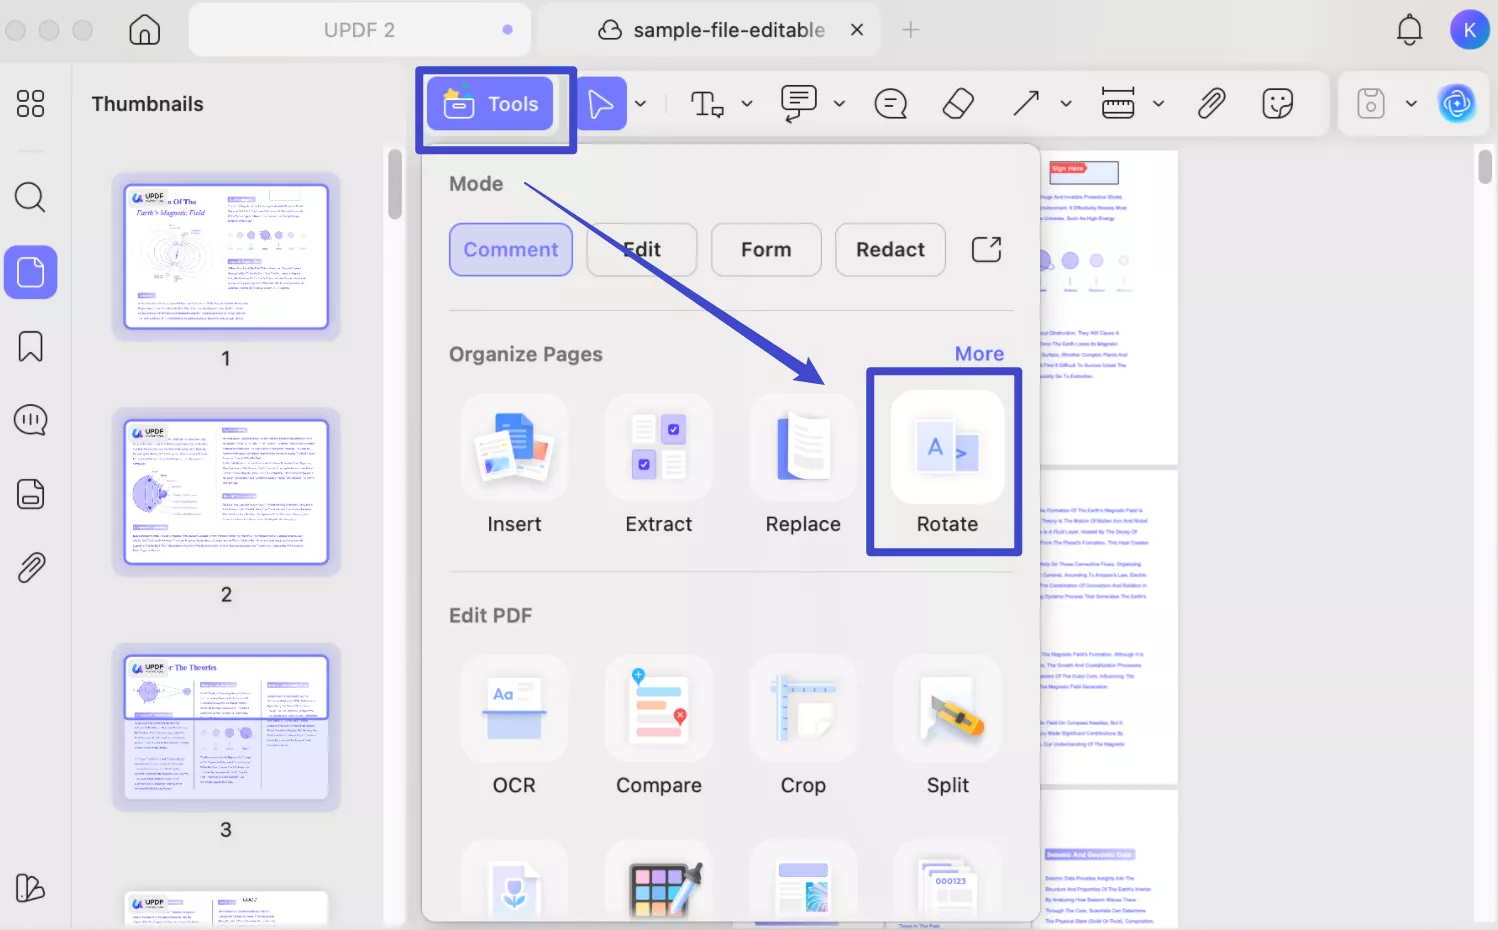Screen dimensions: 1498x930
Task: Open the UPDF AI assistant icon
Action: [1457, 103]
